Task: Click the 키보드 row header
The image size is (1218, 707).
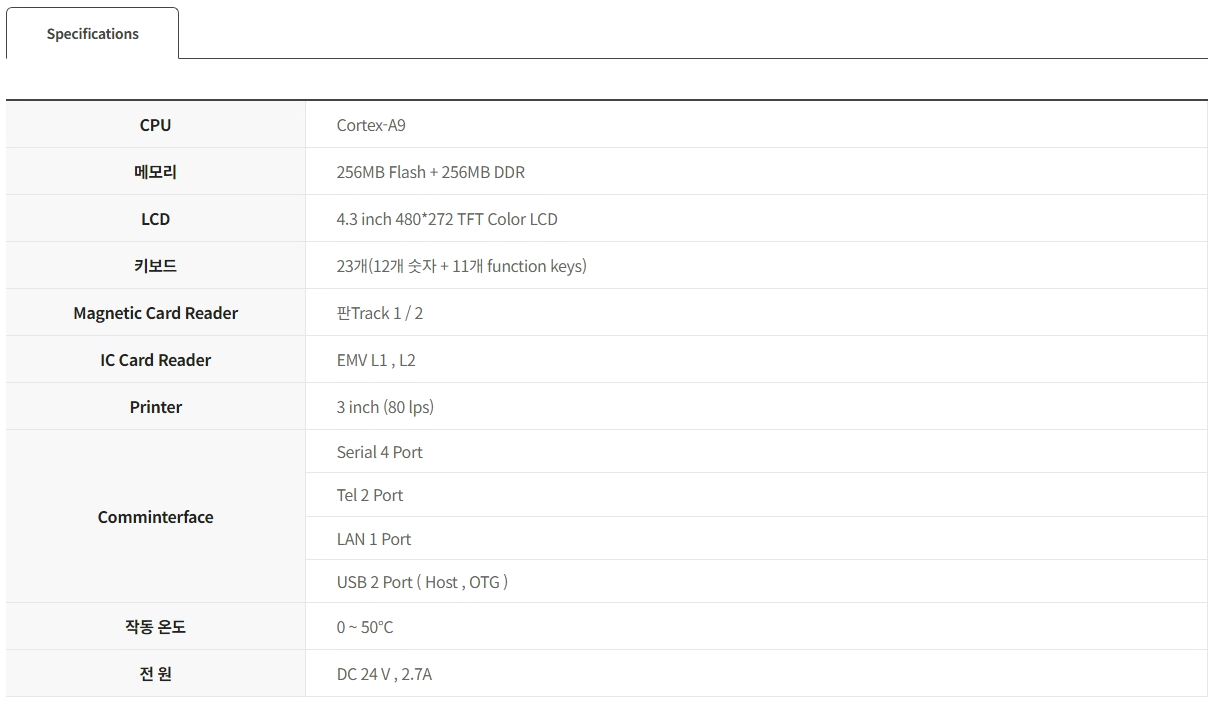Action: (x=155, y=266)
